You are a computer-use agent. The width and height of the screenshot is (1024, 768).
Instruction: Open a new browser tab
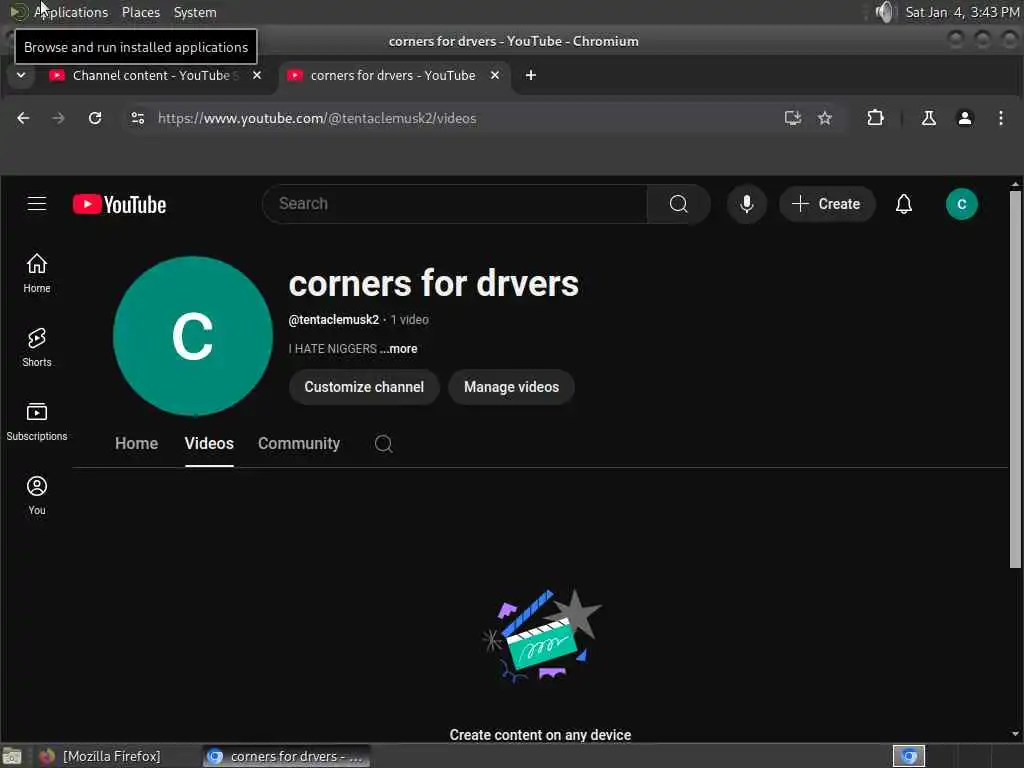[530, 75]
